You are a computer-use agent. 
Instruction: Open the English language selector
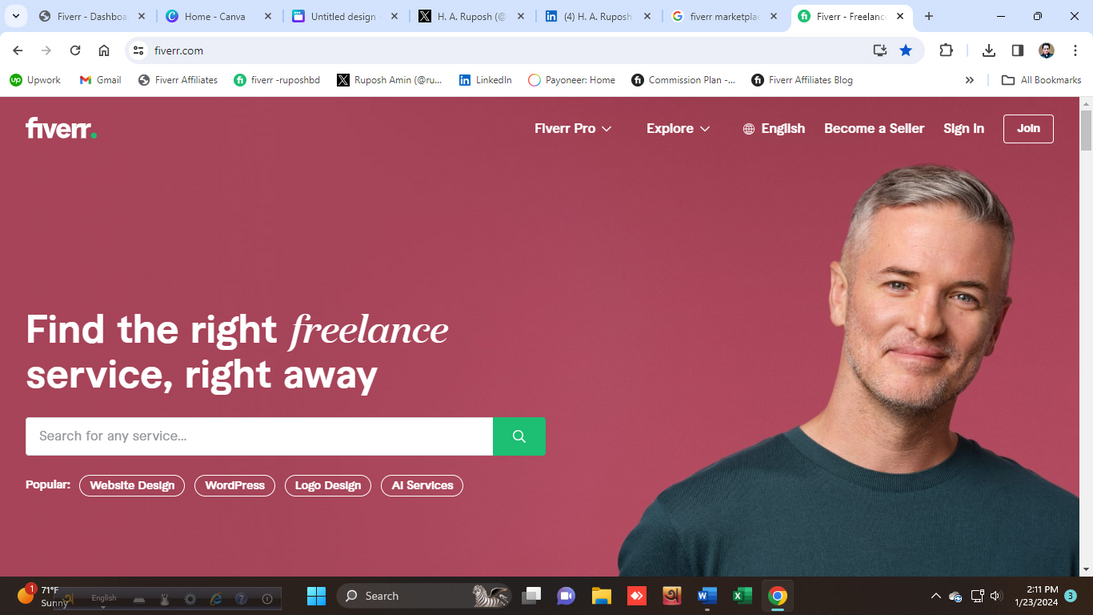coord(774,128)
